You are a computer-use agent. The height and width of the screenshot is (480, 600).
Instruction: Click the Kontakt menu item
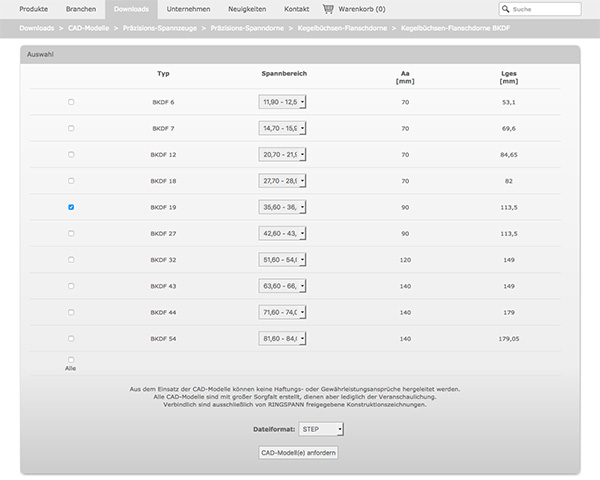(297, 9)
